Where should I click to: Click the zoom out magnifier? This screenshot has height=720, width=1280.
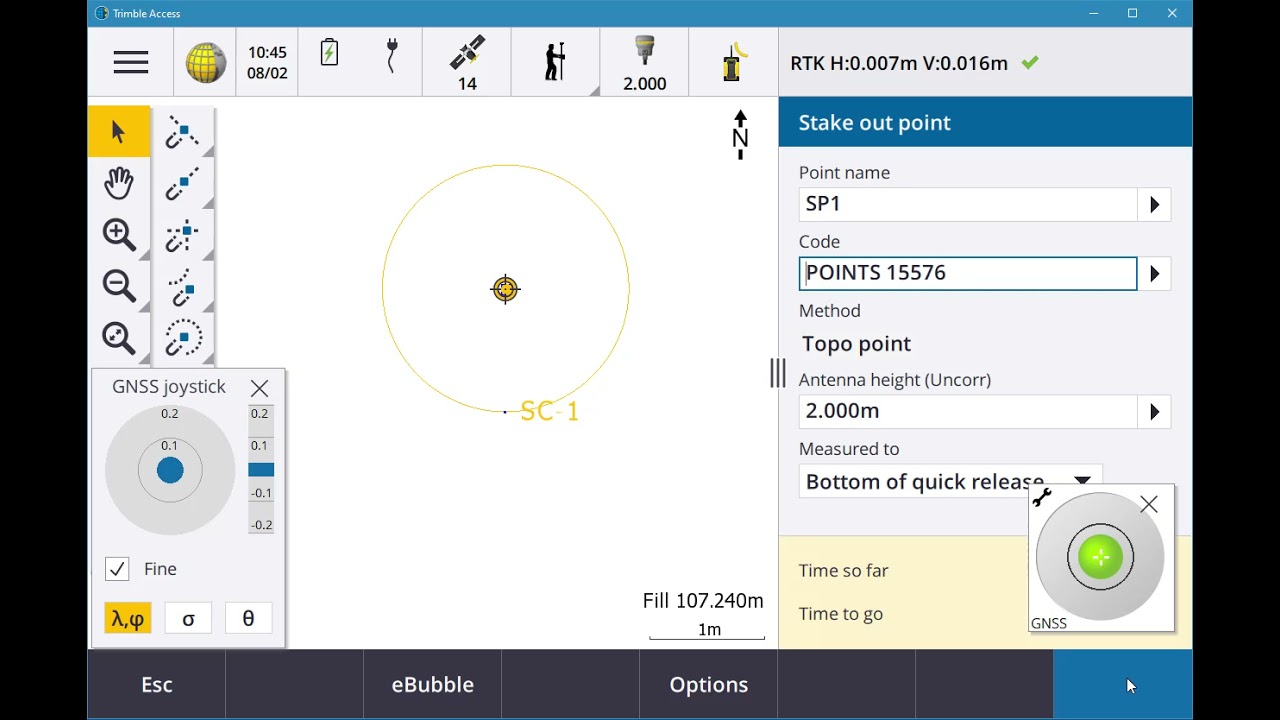pyautogui.click(x=119, y=286)
